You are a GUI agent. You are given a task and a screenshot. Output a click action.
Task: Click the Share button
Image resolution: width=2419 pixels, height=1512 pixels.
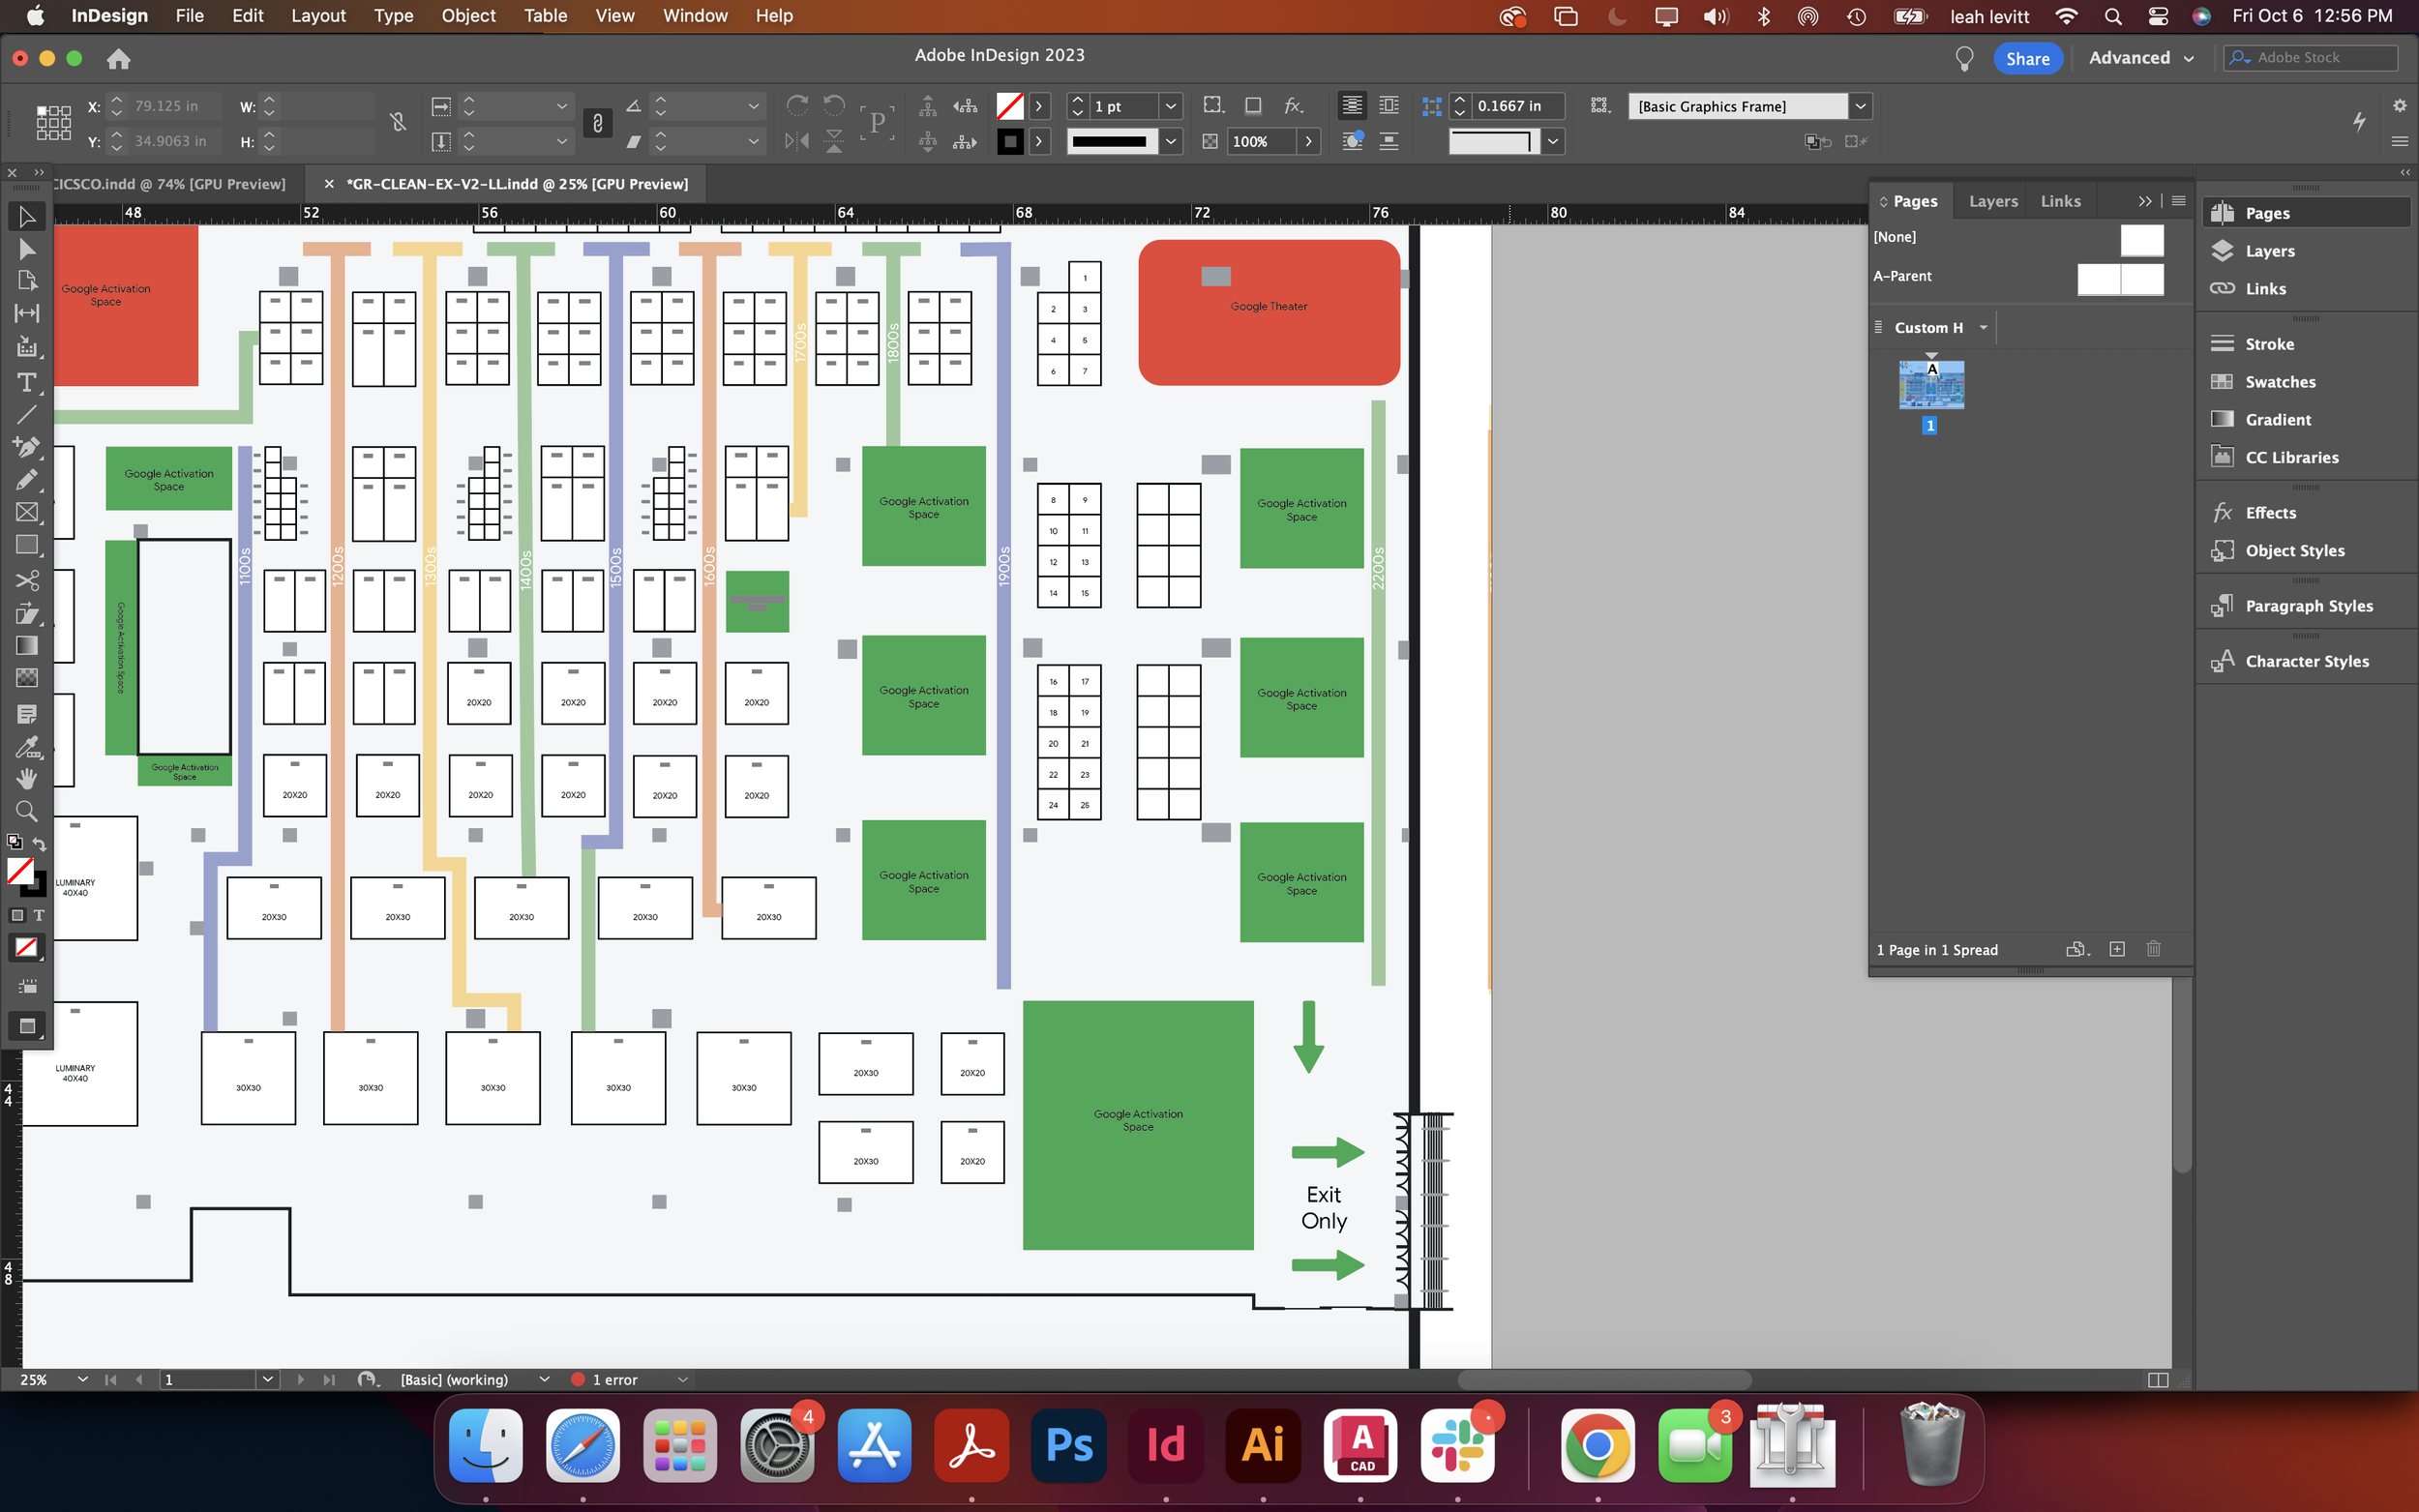point(2027,57)
